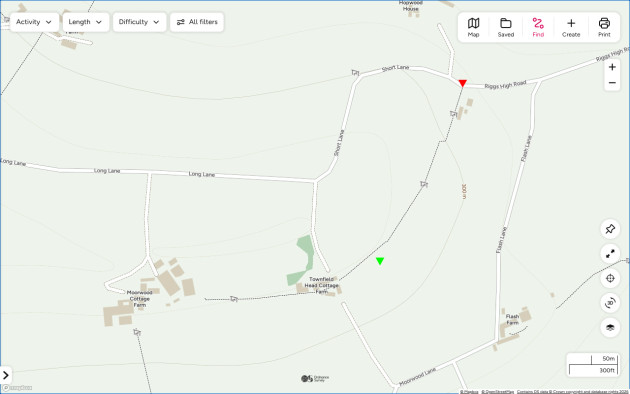Zoom in with the plus button
Image resolution: width=630 pixels, height=394 pixels.
pyautogui.click(x=612, y=67)
